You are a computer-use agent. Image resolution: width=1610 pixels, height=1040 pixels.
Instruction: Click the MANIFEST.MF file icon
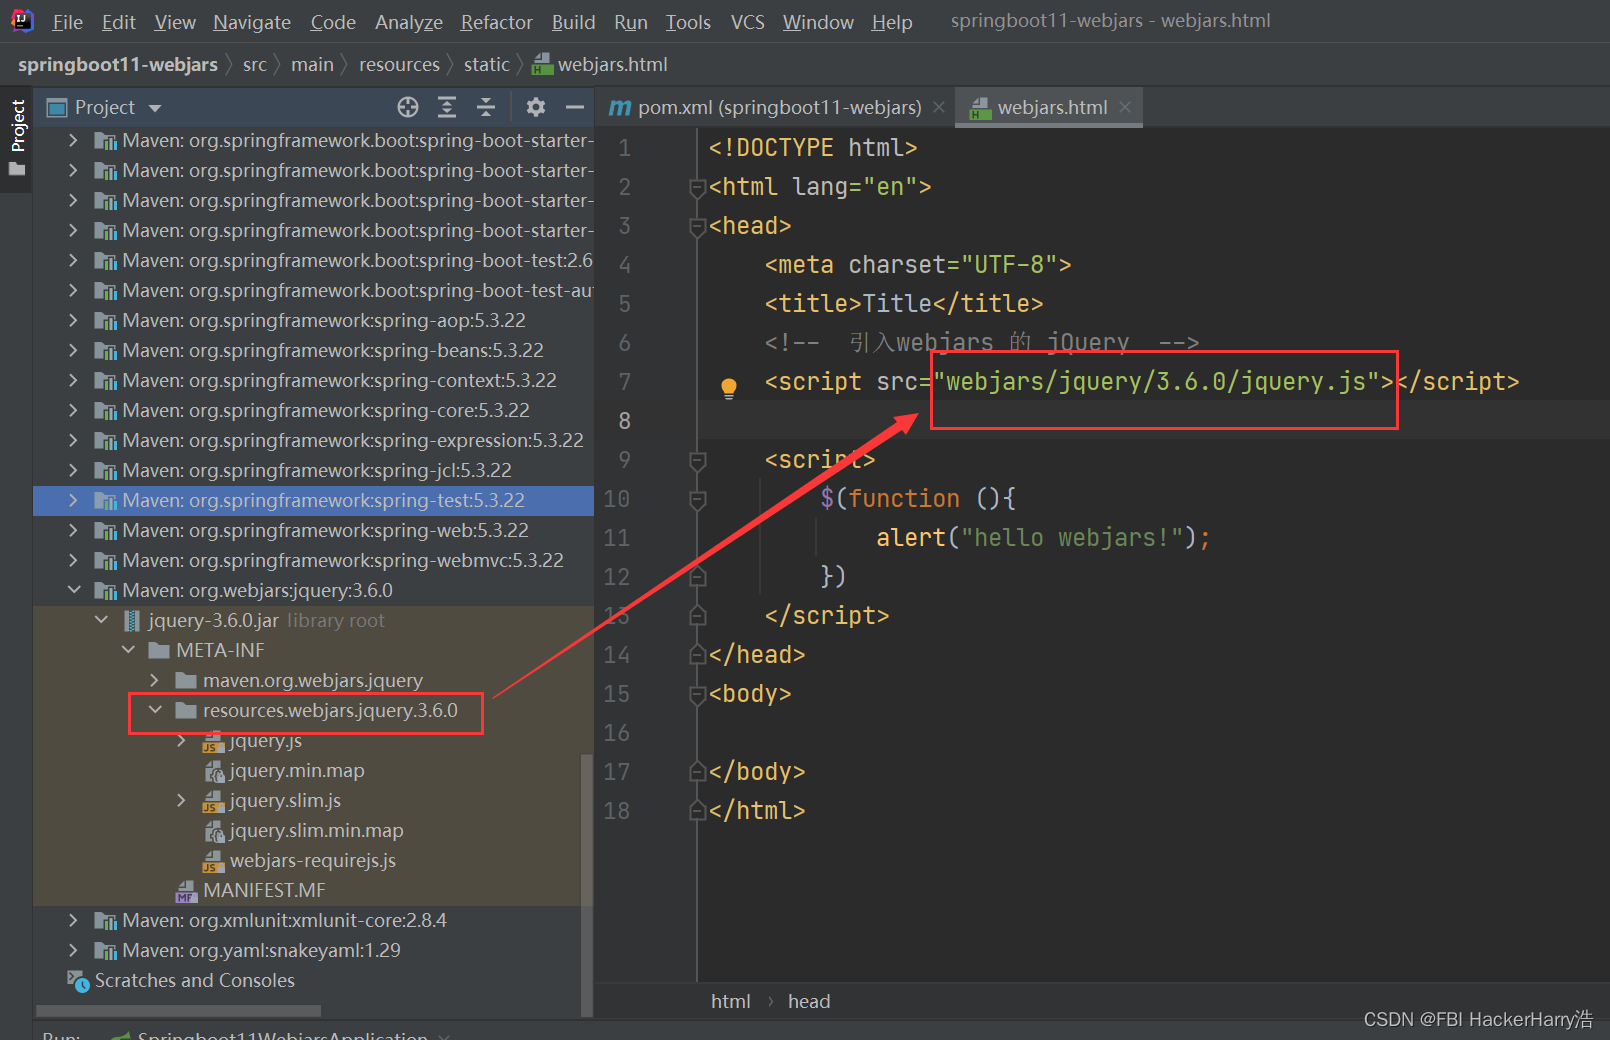point(186,891)
